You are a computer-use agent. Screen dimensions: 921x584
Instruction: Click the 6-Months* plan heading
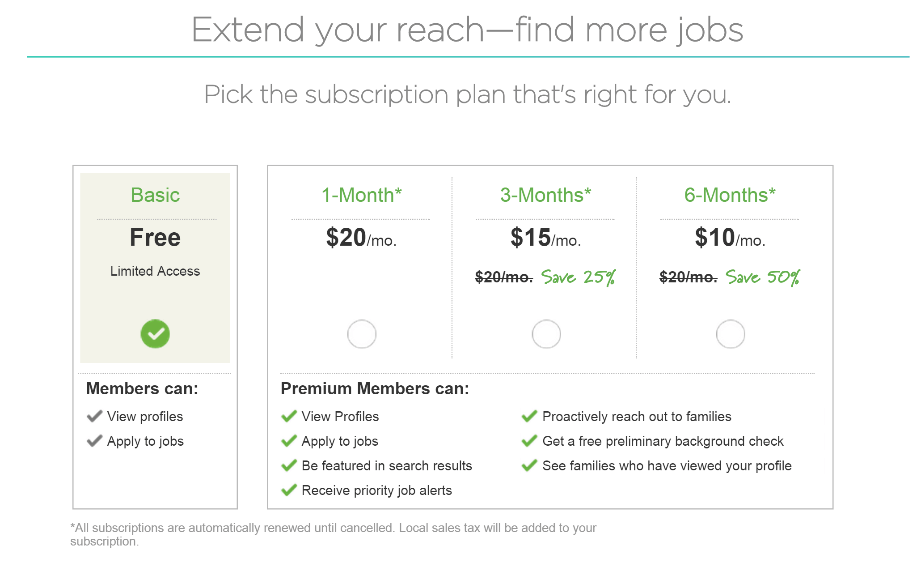730,195
